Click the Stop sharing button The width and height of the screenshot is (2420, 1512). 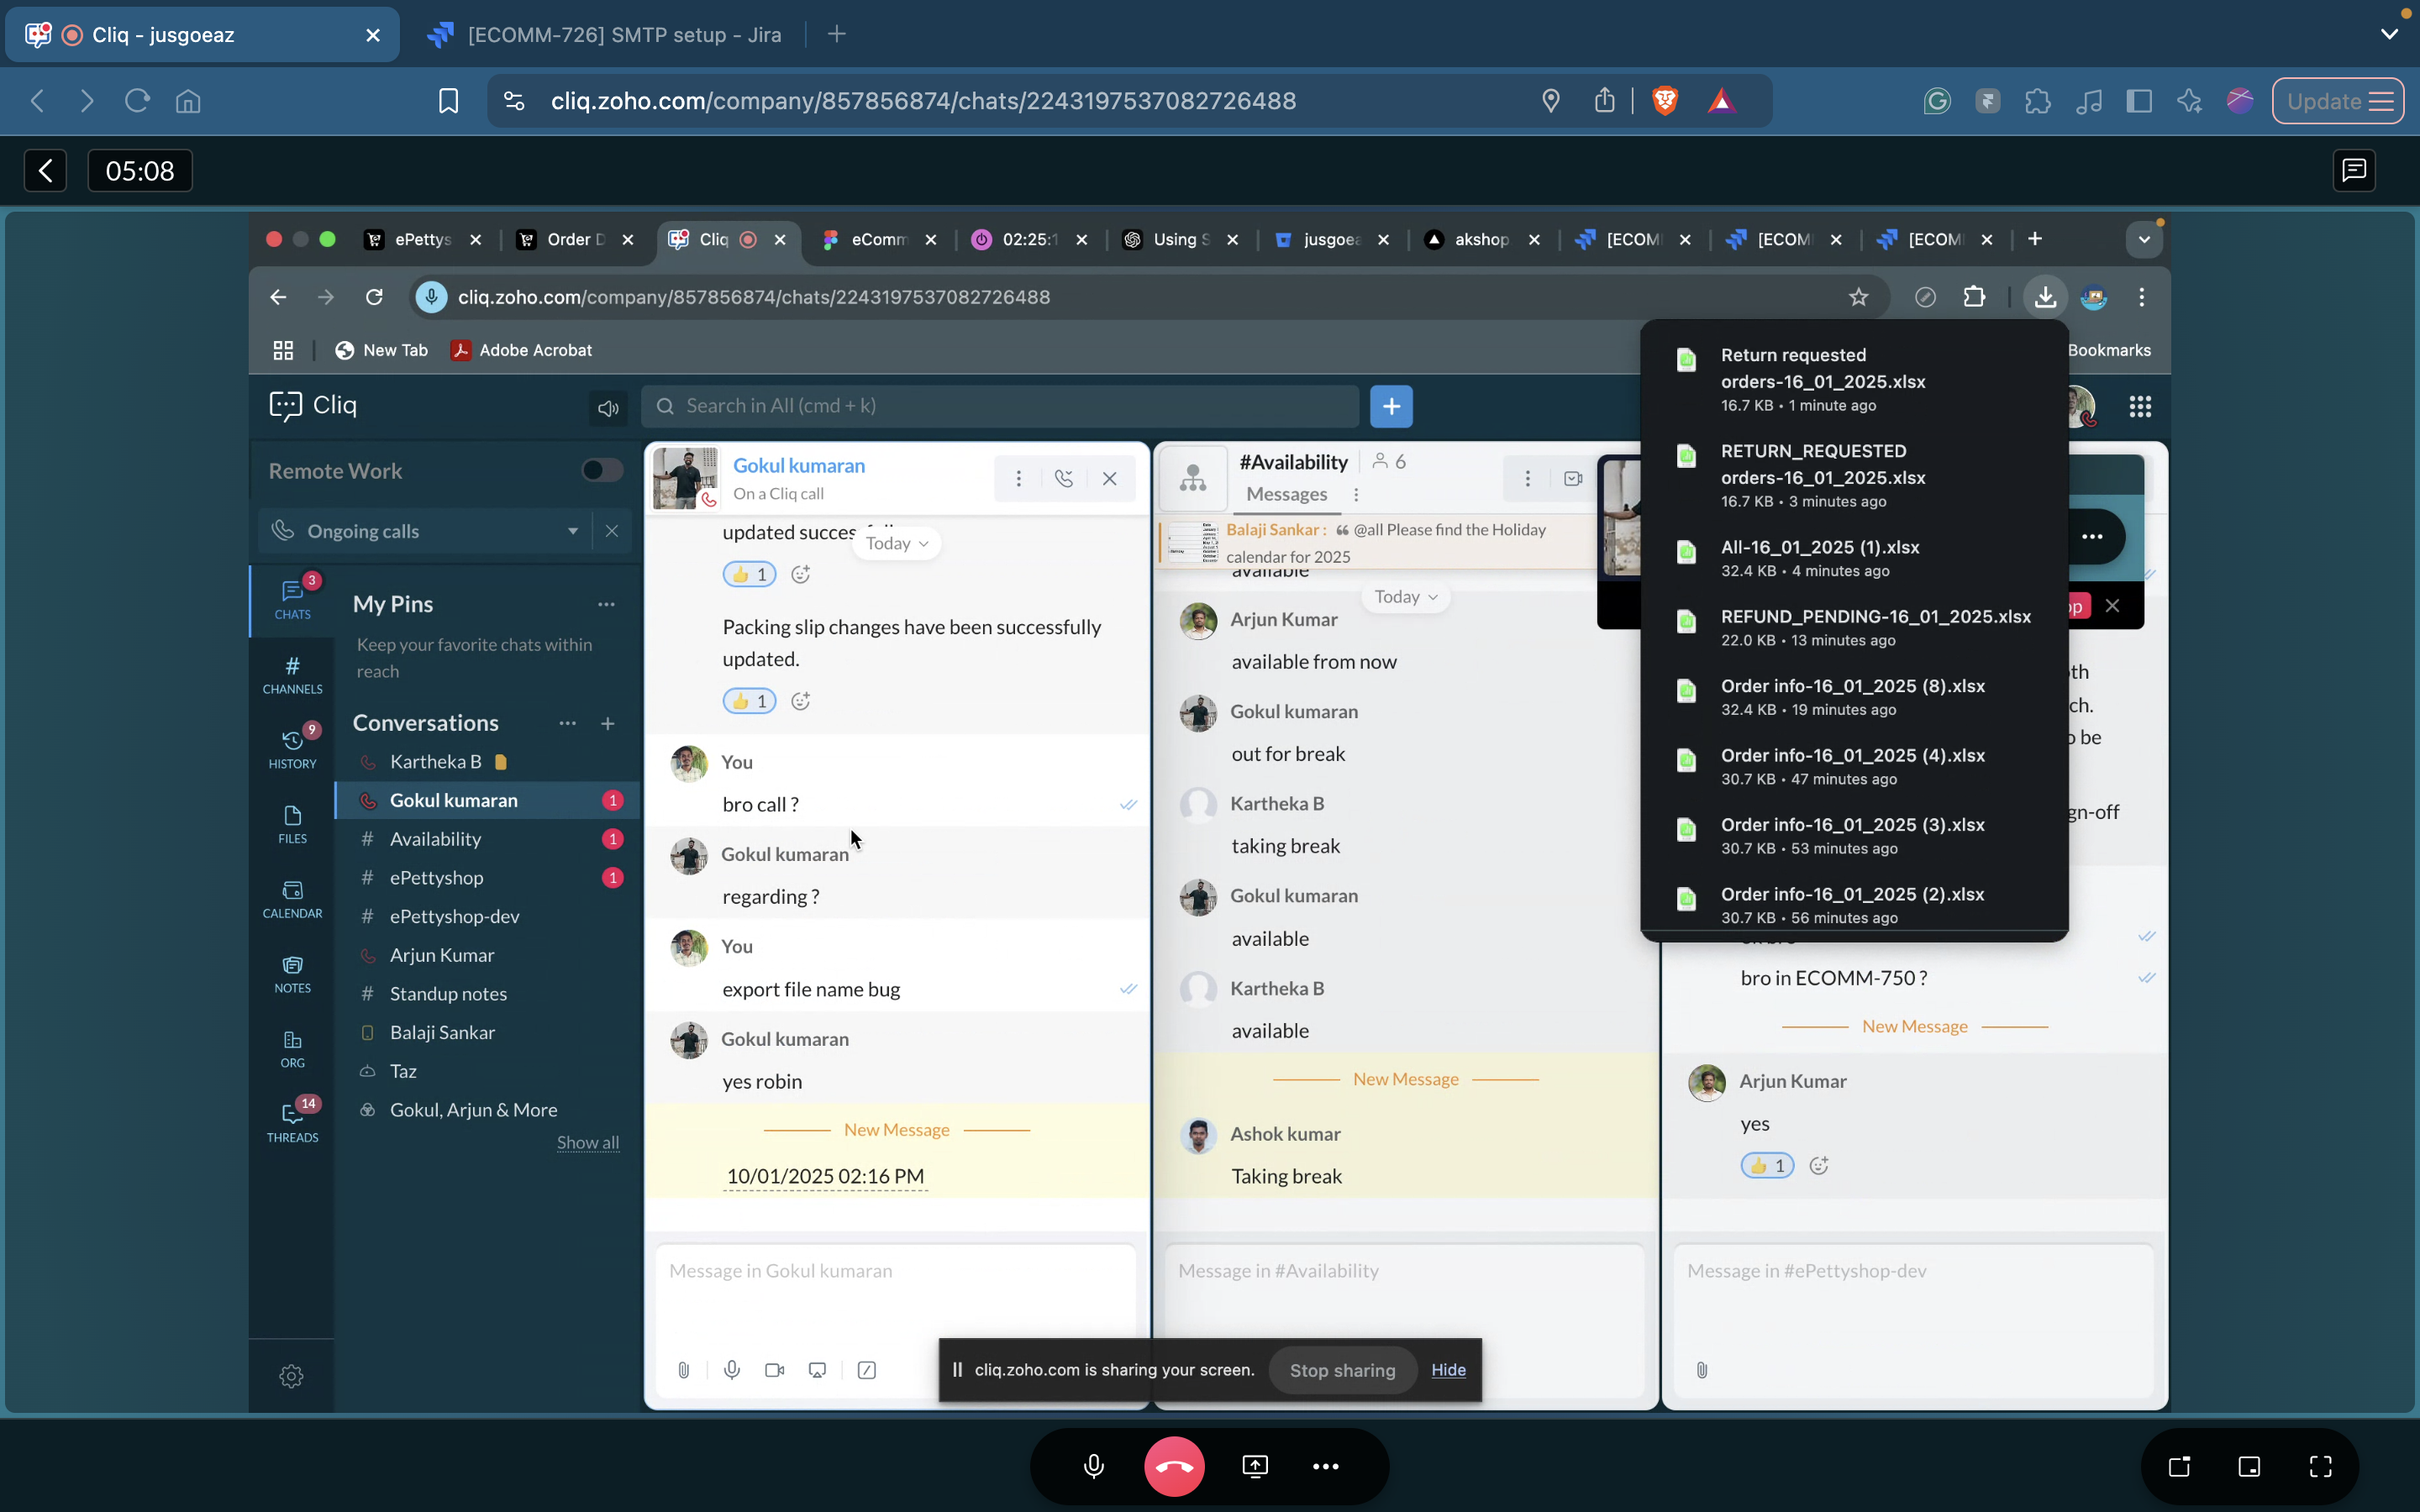point(1342,1370)
